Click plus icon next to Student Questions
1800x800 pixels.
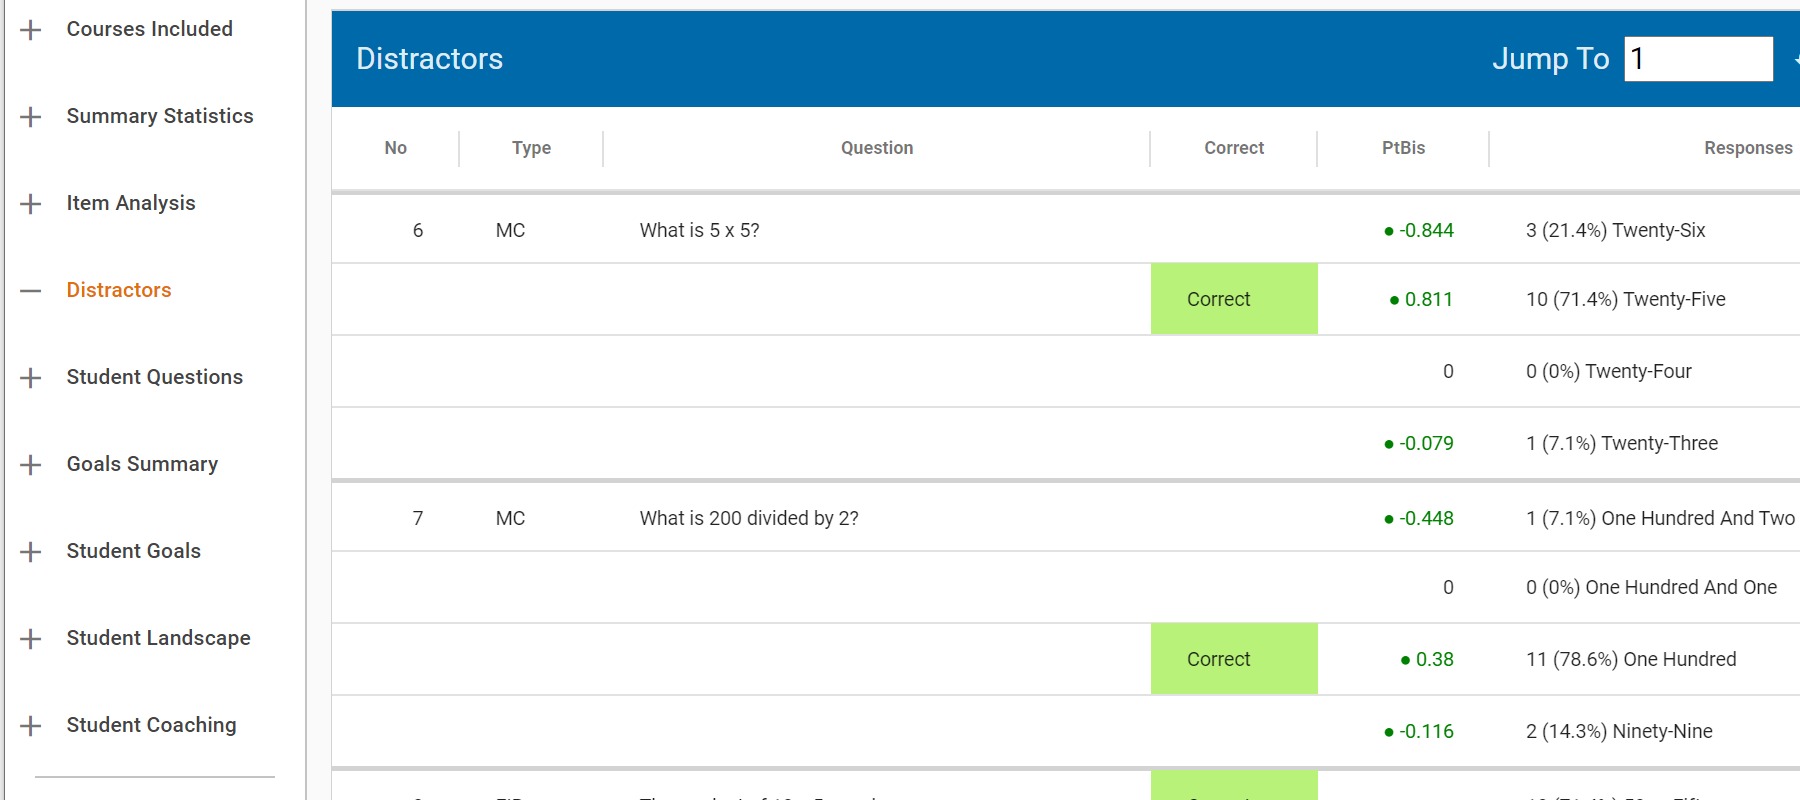pos(31,378)
